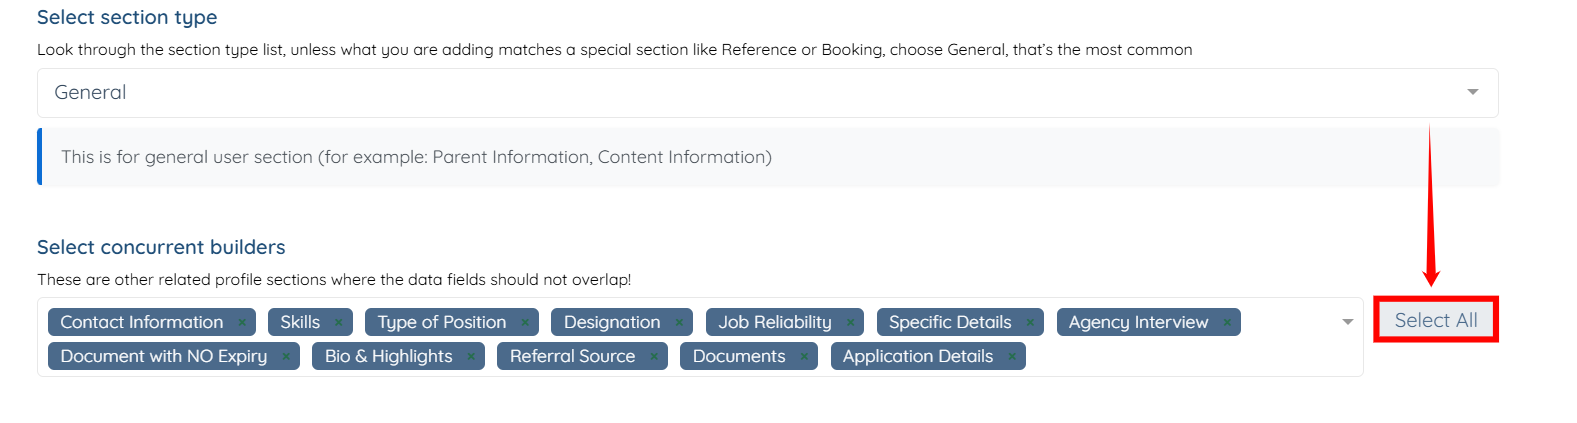
Task: Remove the Contact Information tag
Action: 242,323
